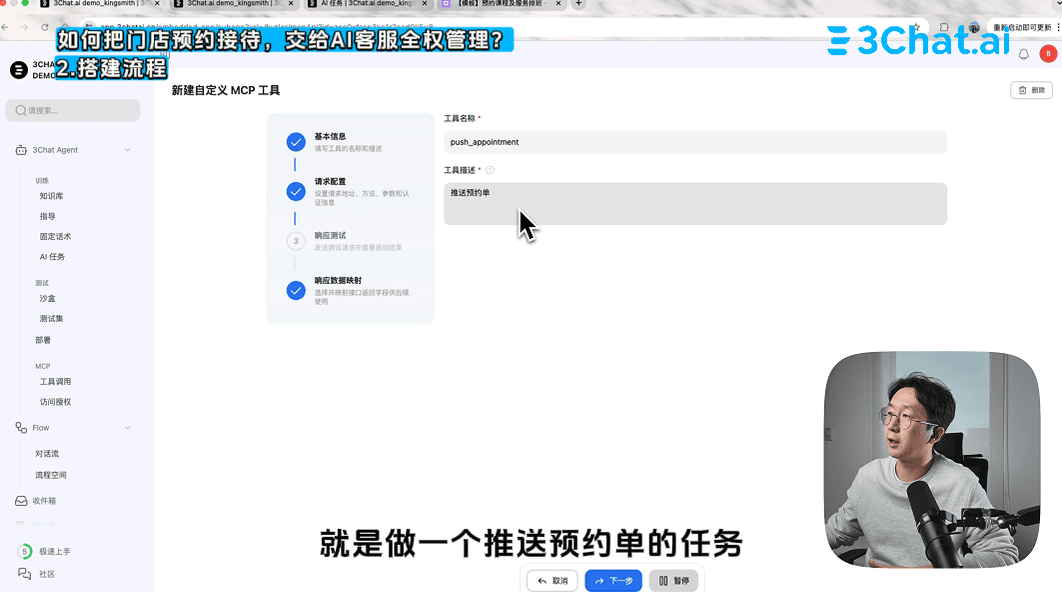Collapse the Flow section chevron

pos(127,427)
